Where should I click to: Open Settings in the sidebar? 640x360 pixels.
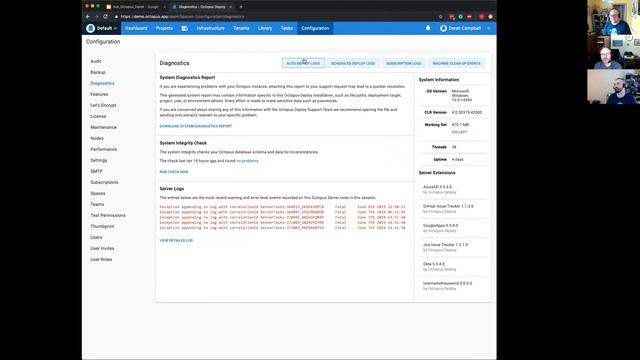coord(99,160)
